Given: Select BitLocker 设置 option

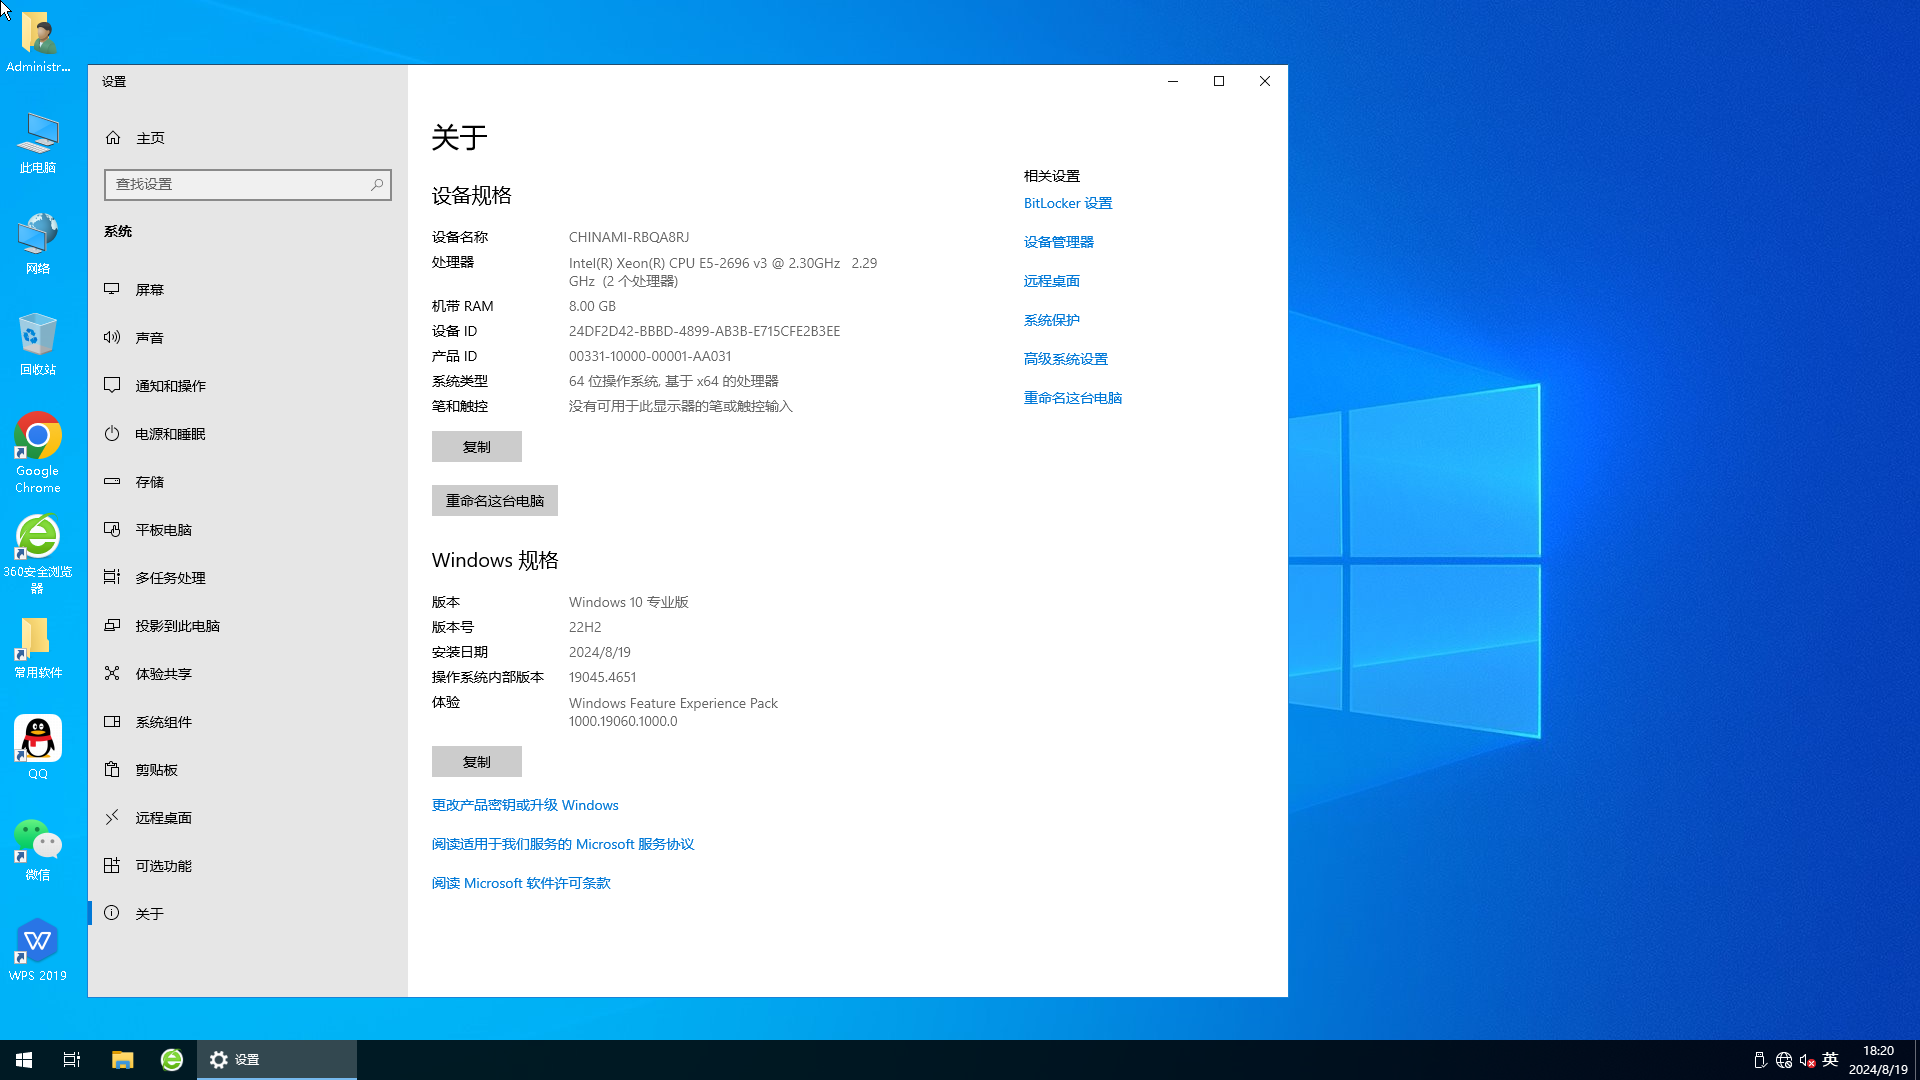Looking at the screenshot, I should tap(1069, 202).
